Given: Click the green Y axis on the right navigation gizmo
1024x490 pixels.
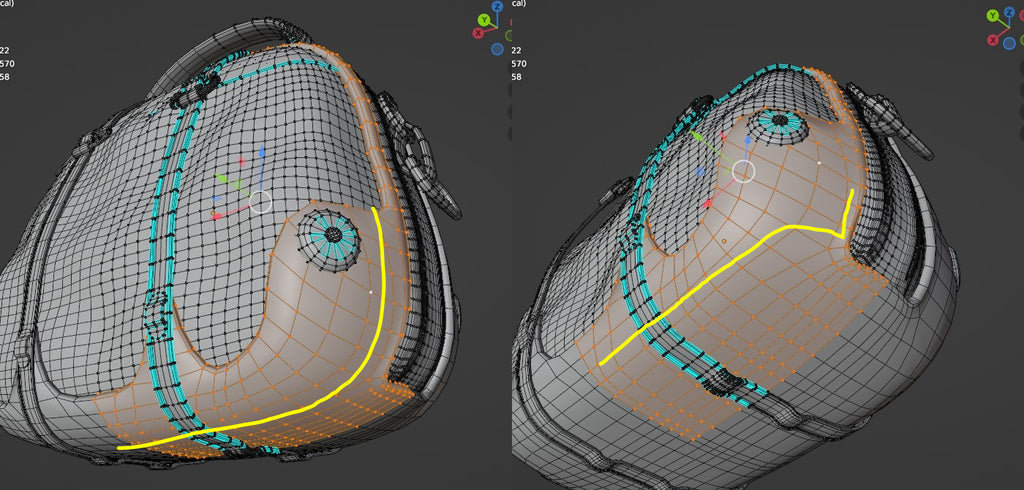Looking at the screenshot, I should 992,15.
